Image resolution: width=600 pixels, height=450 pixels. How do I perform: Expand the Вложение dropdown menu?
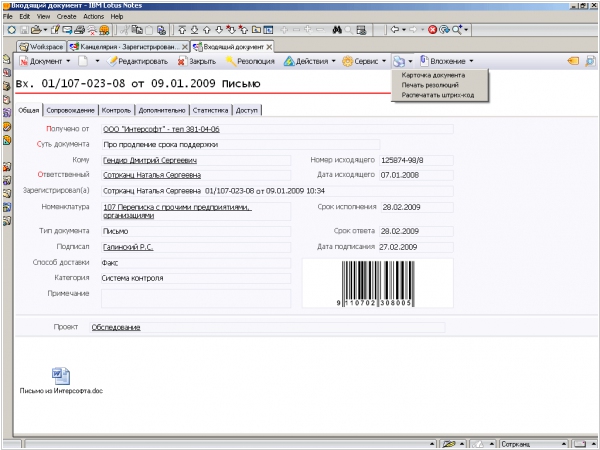[471, 61]
